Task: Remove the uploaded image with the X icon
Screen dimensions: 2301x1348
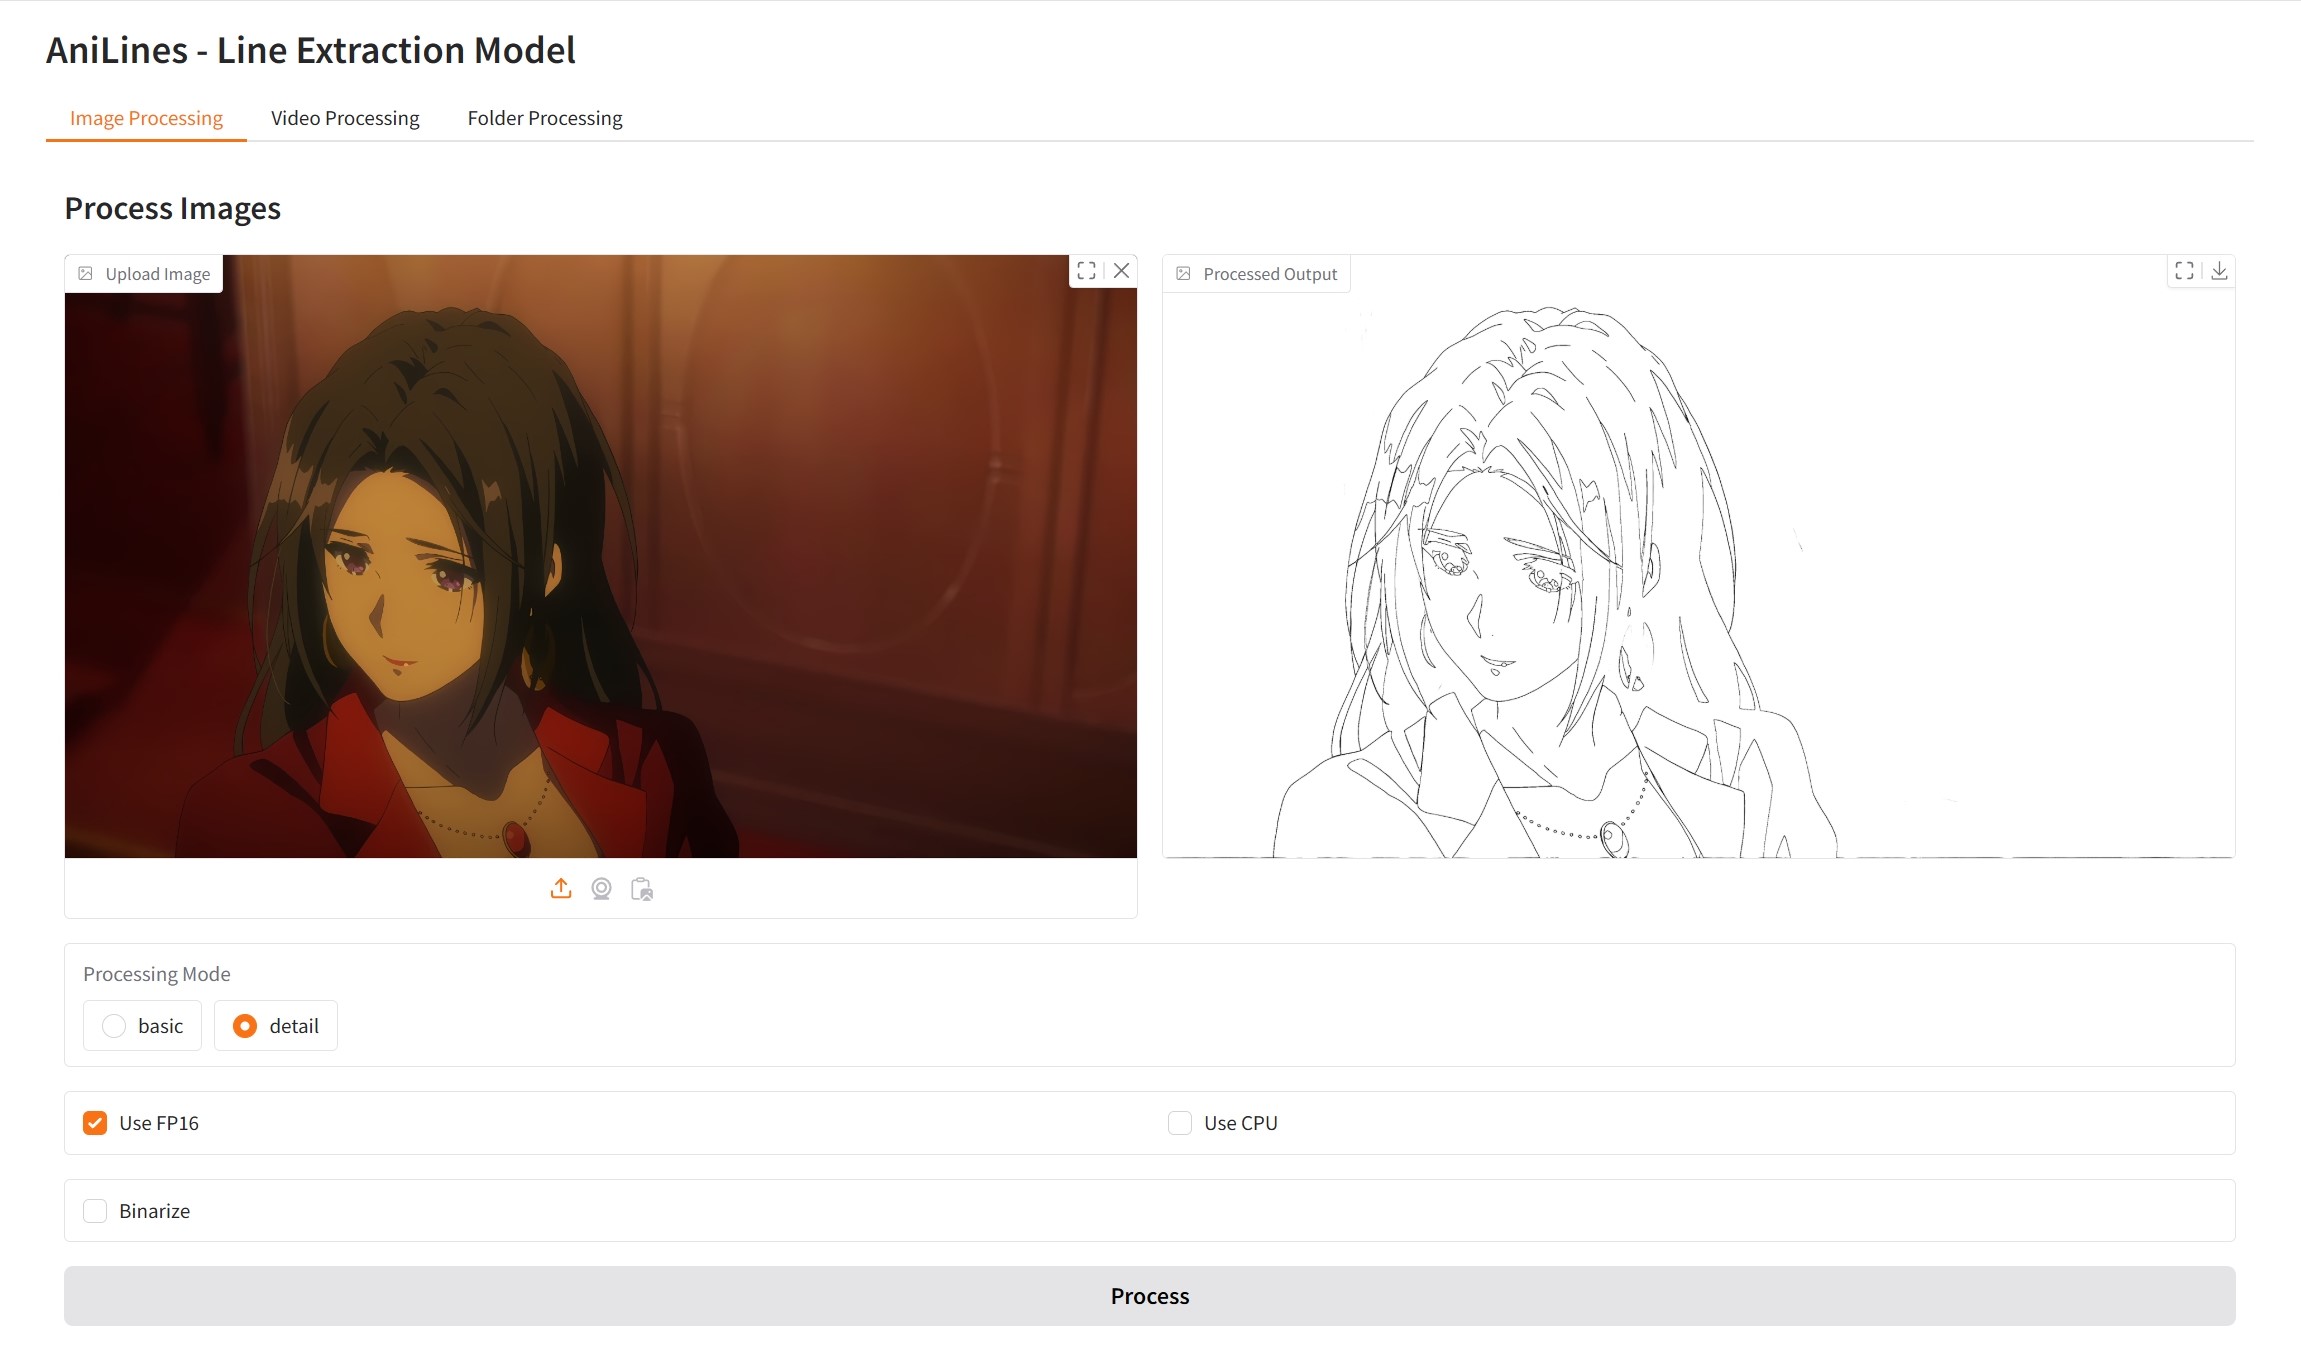Action: coord(1122,271)
